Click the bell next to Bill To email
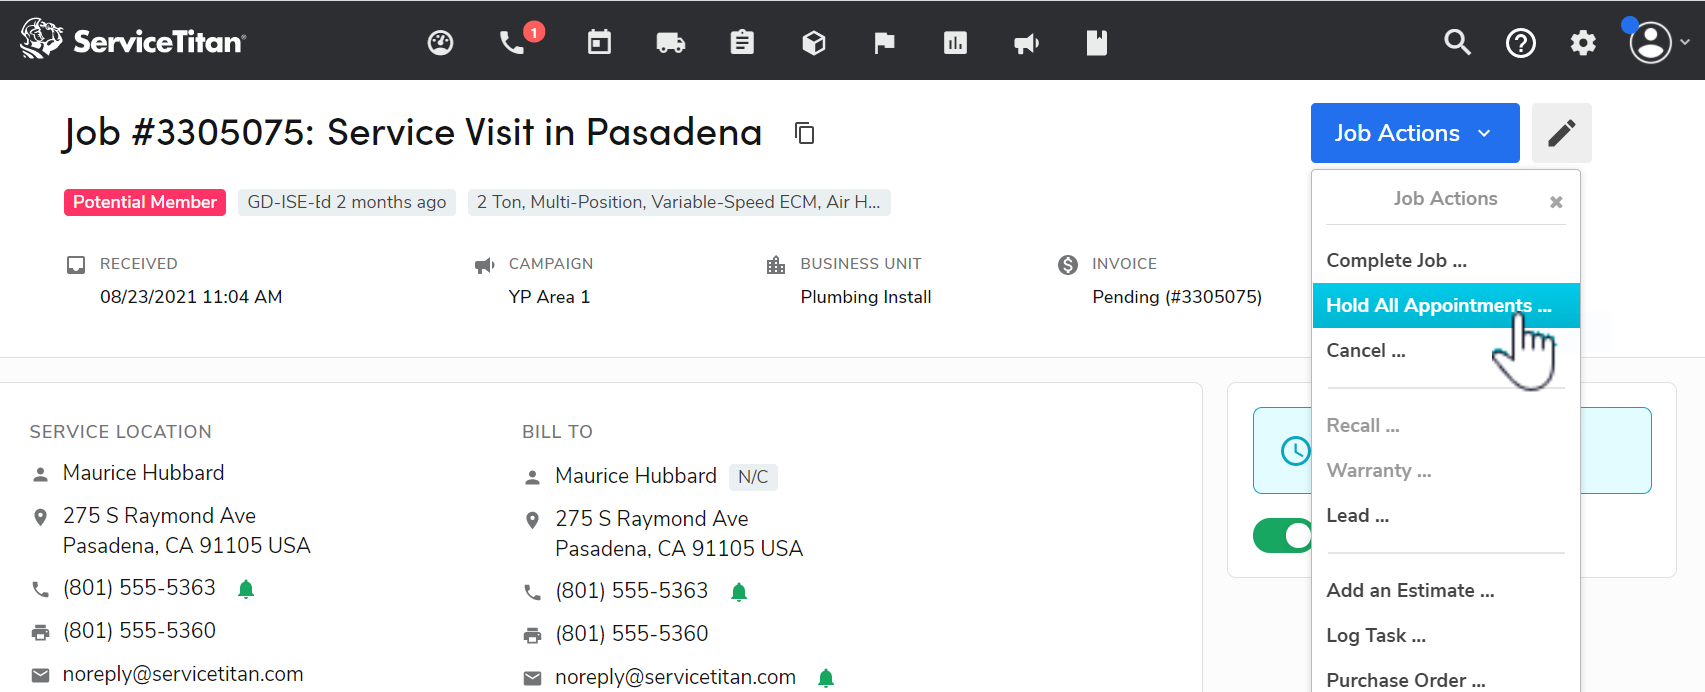 pyautogui.click(x=826, y=678)
